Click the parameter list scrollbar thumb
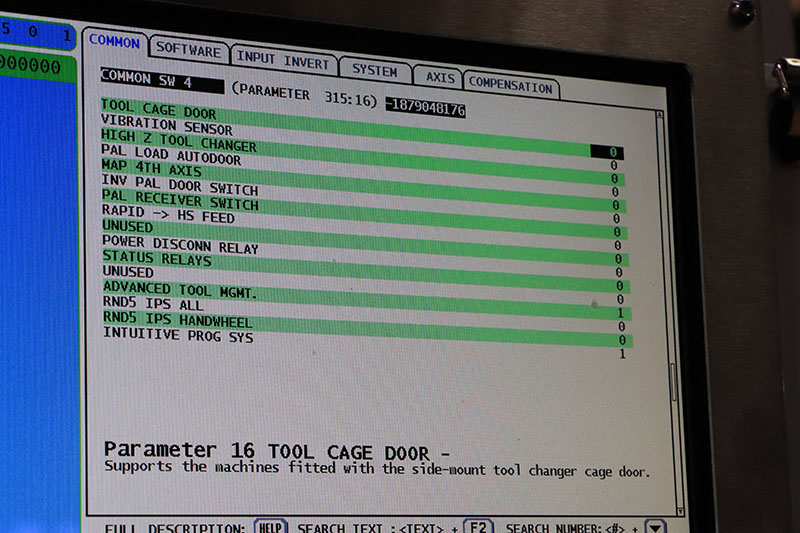Image resolution: width=800 pixels, height=533 pixels. coord(673,382)
